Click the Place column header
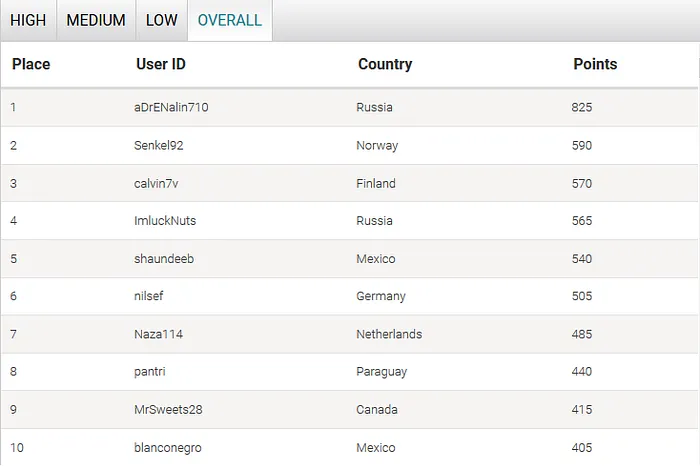The height and width of the screenshot is (466, 700). 31,64
